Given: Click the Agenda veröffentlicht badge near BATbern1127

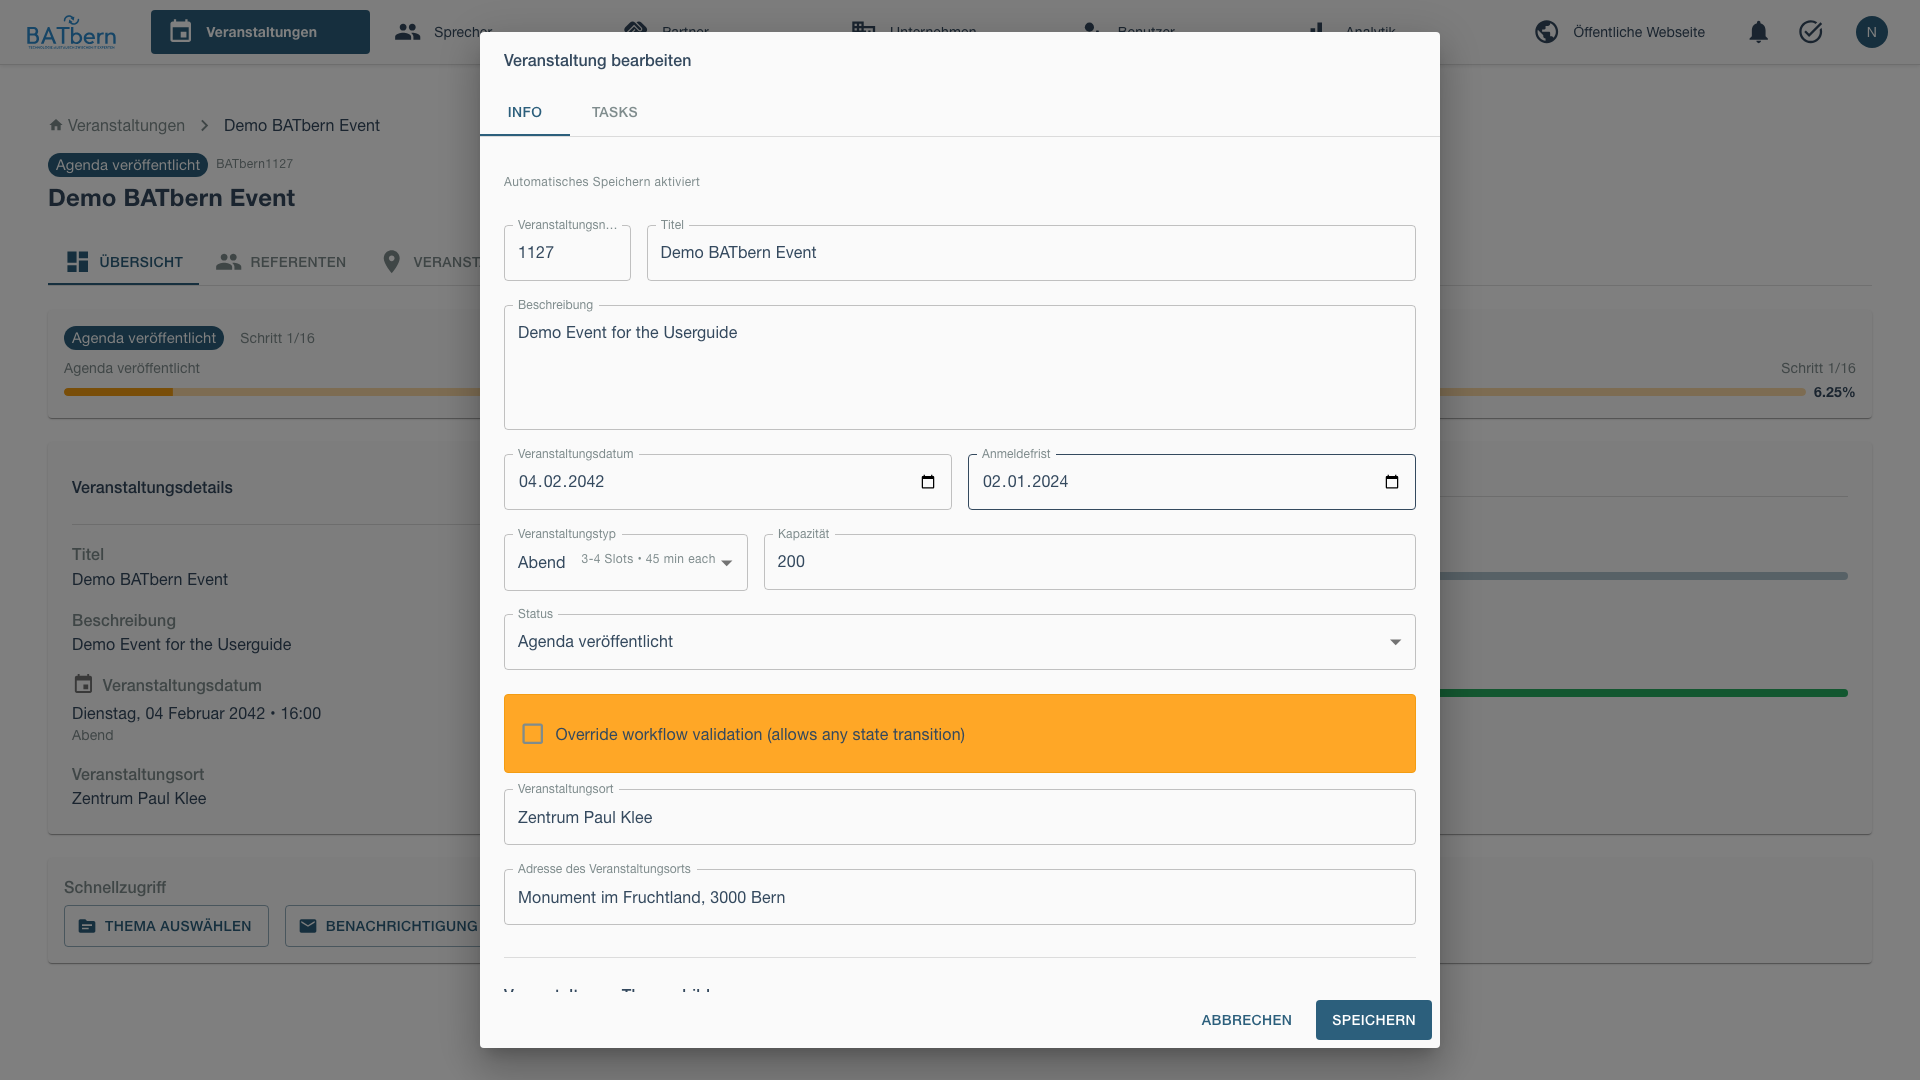Looking at the screenshot, I should pos(128,165).
